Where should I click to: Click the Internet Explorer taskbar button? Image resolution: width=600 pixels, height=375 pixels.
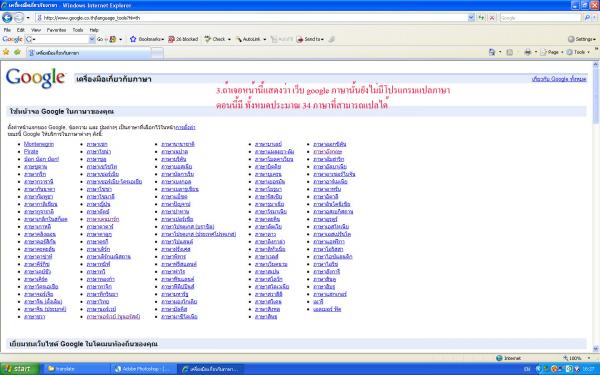[x=210, y=369]
